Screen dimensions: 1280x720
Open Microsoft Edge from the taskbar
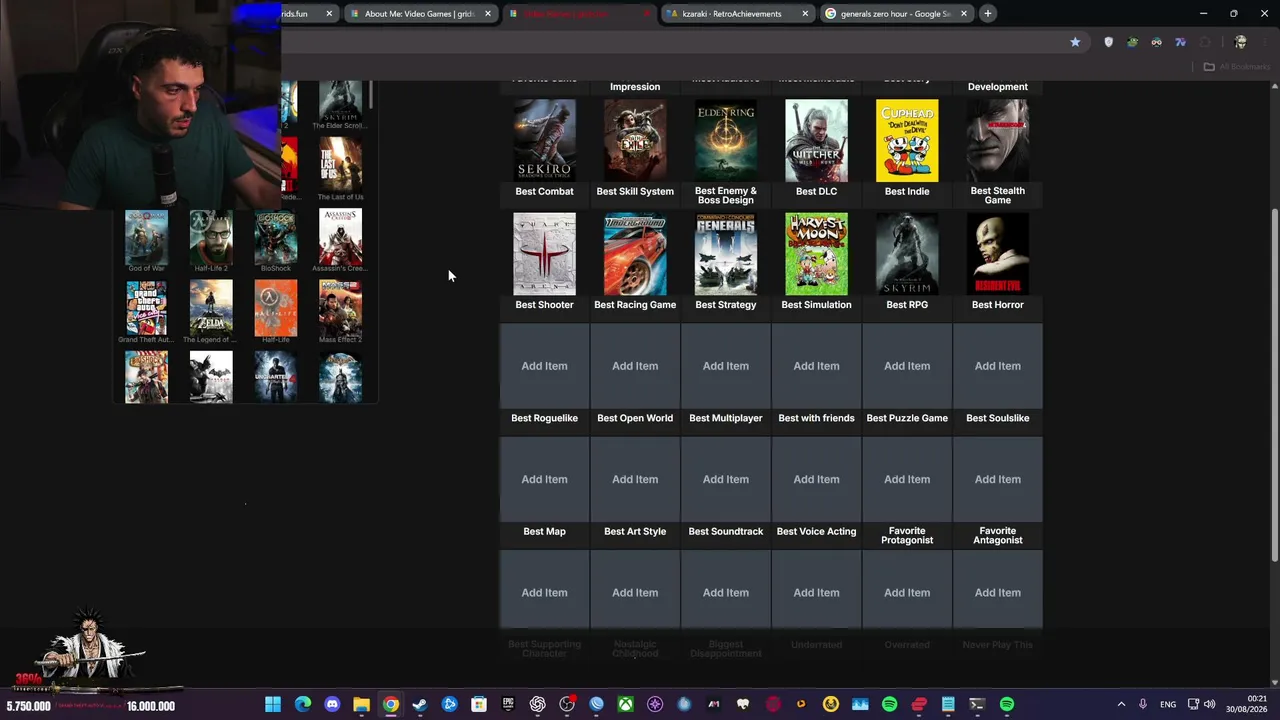coord(302,705)
